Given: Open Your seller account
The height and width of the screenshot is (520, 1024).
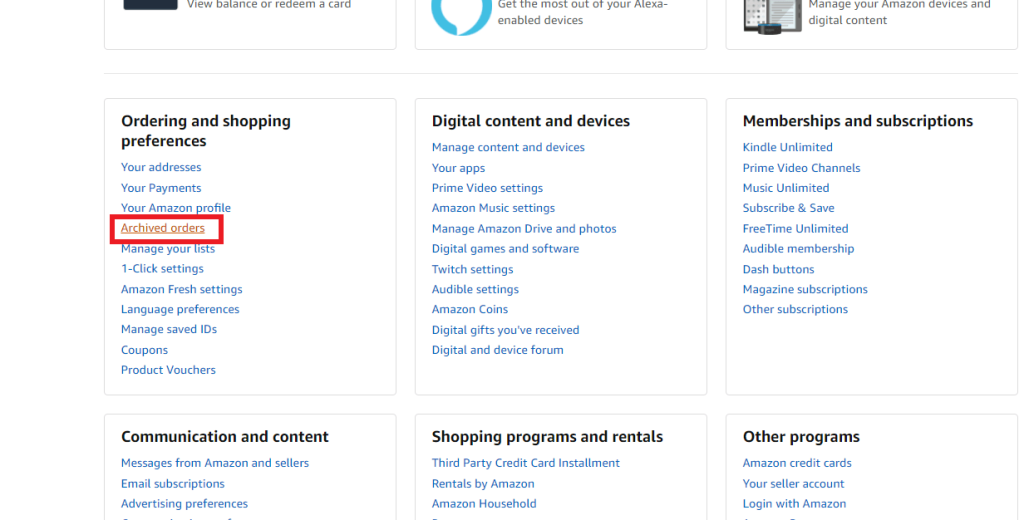Looking at the screenshot, I should (x=793, y=484).
